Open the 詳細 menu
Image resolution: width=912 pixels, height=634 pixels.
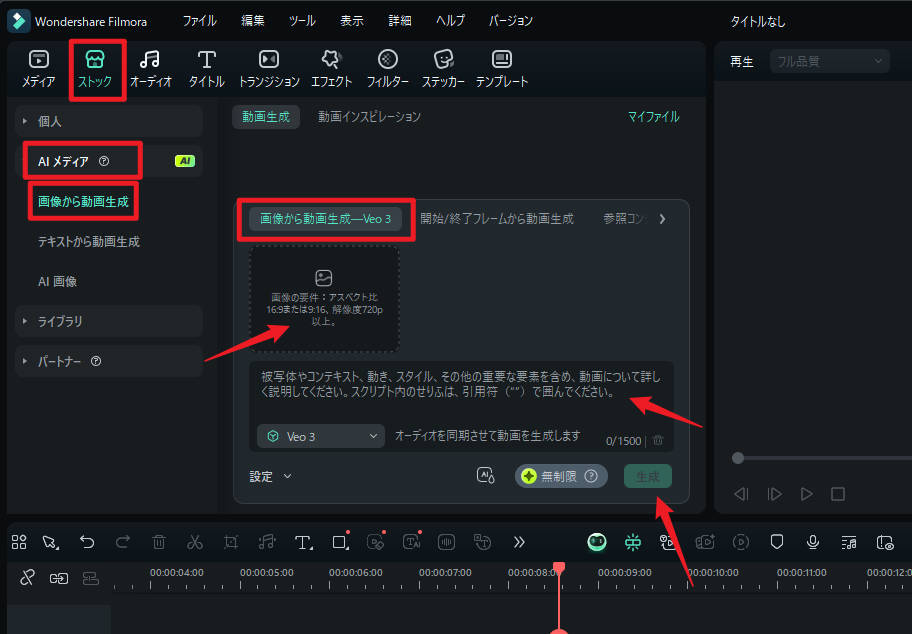[400, 21]
